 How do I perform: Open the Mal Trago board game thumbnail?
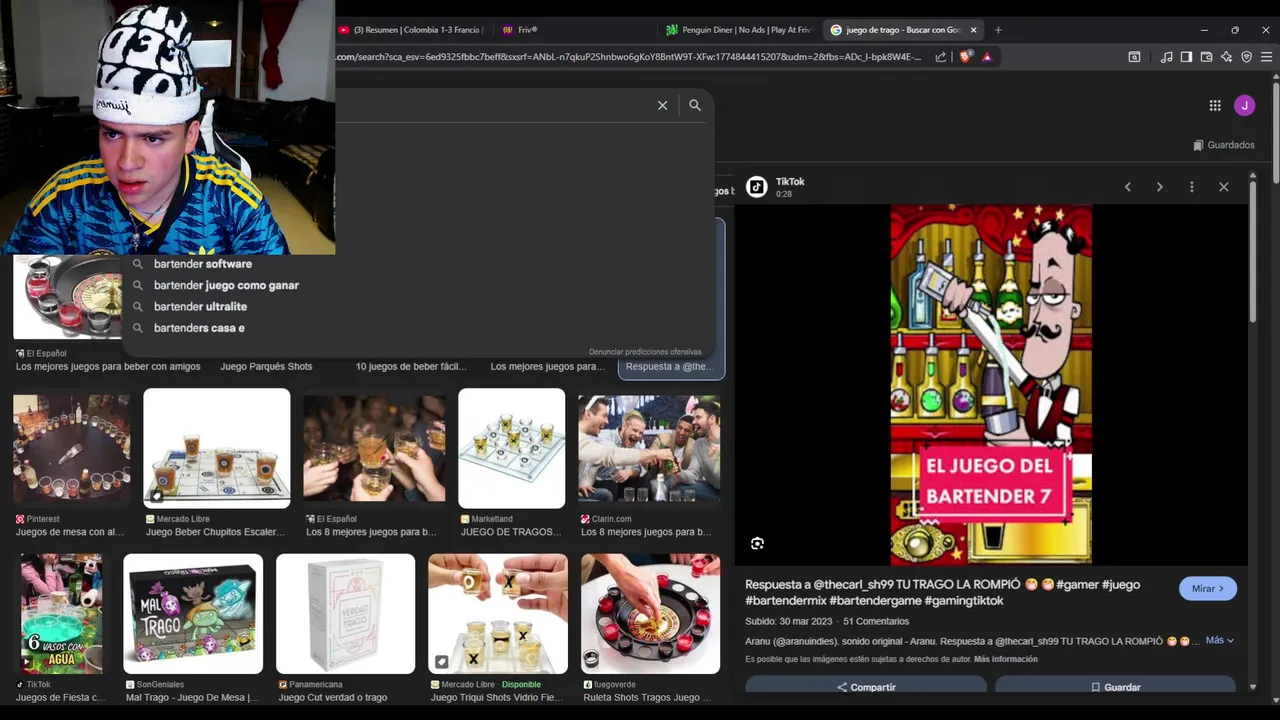tap(193, 614)
